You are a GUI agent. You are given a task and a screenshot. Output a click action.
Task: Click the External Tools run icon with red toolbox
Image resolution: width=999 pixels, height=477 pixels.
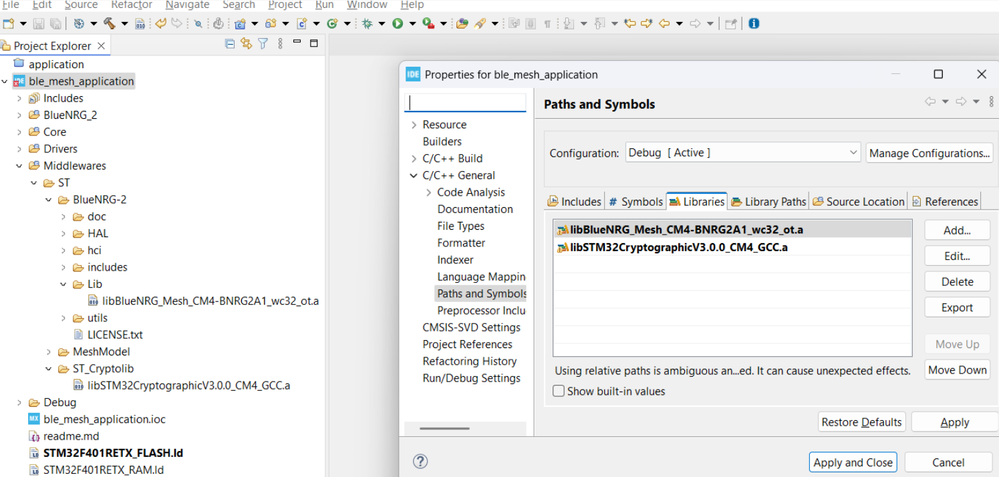428,24
